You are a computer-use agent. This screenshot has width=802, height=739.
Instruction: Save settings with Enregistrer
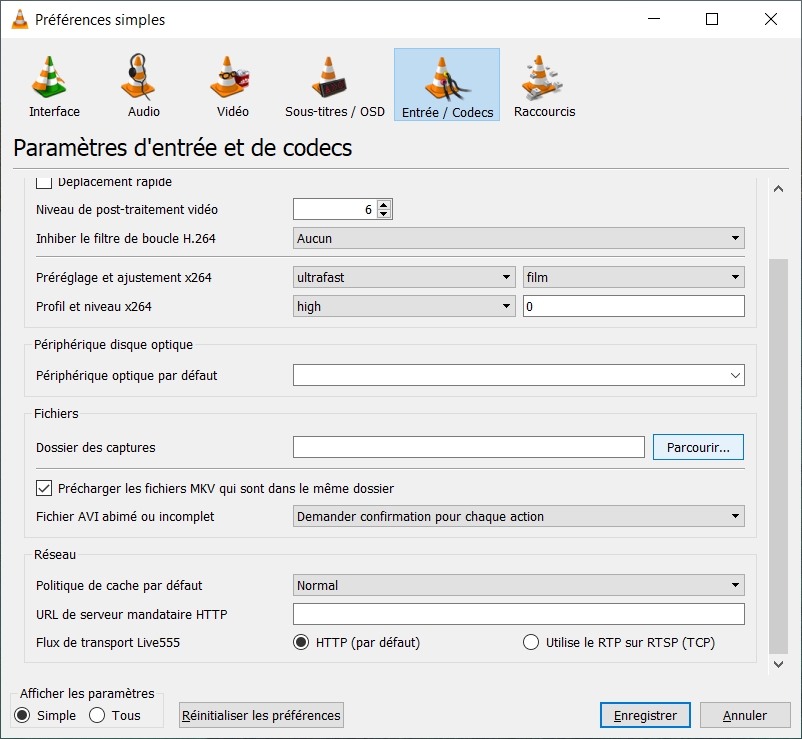[x=644, y=715]
